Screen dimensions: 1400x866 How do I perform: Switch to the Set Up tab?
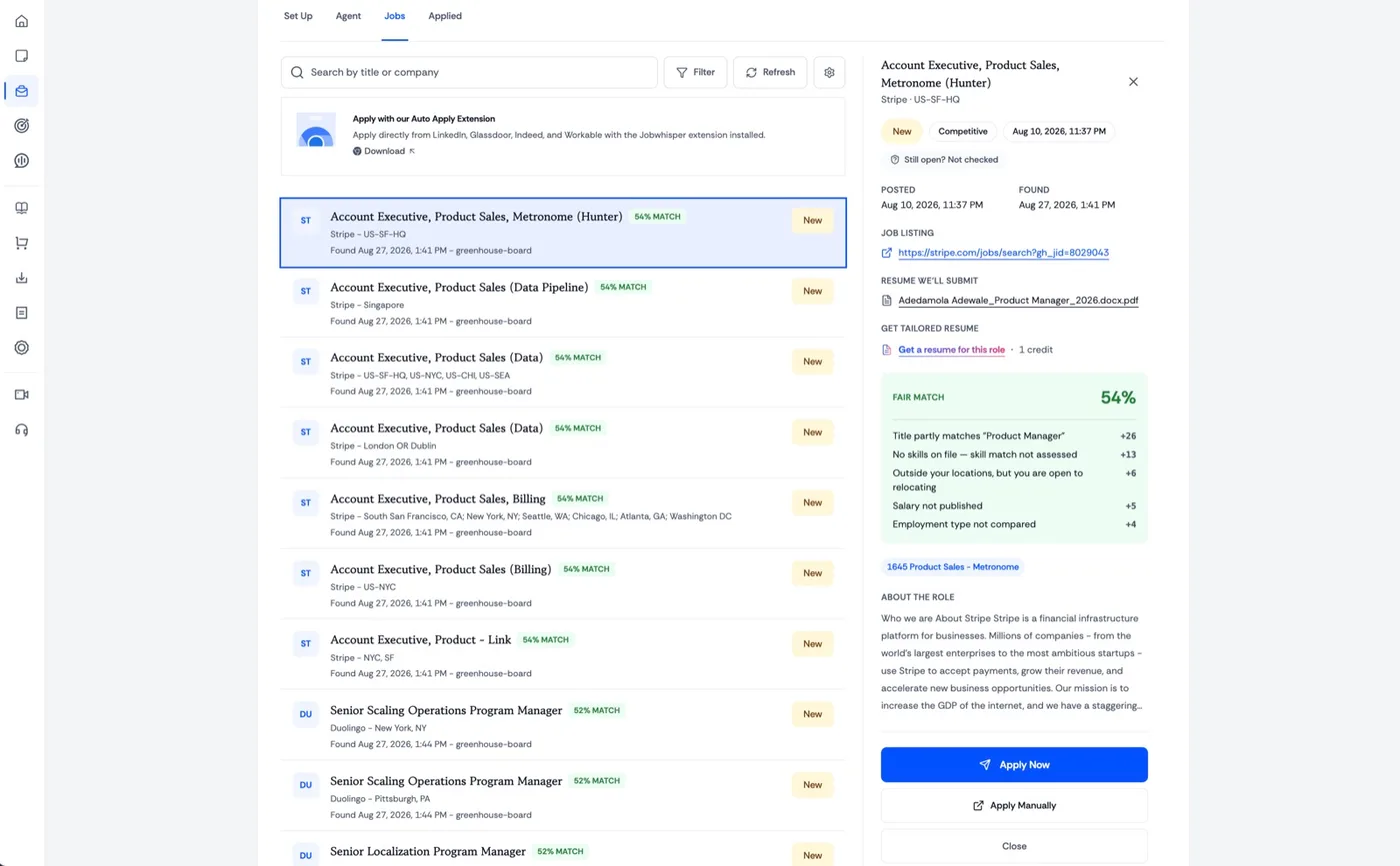298,16
